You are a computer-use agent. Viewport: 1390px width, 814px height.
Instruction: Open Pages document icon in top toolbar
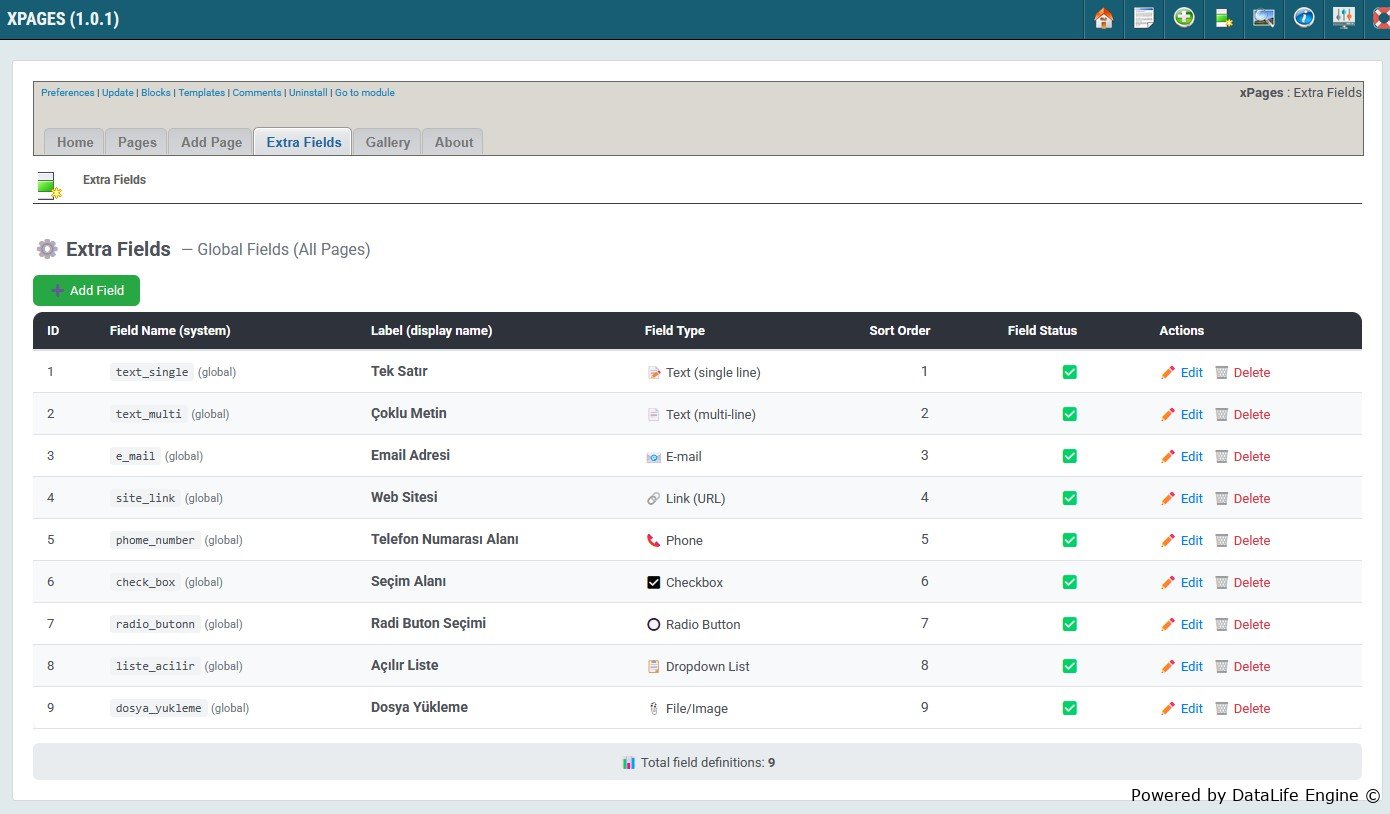coord(1144,18)
